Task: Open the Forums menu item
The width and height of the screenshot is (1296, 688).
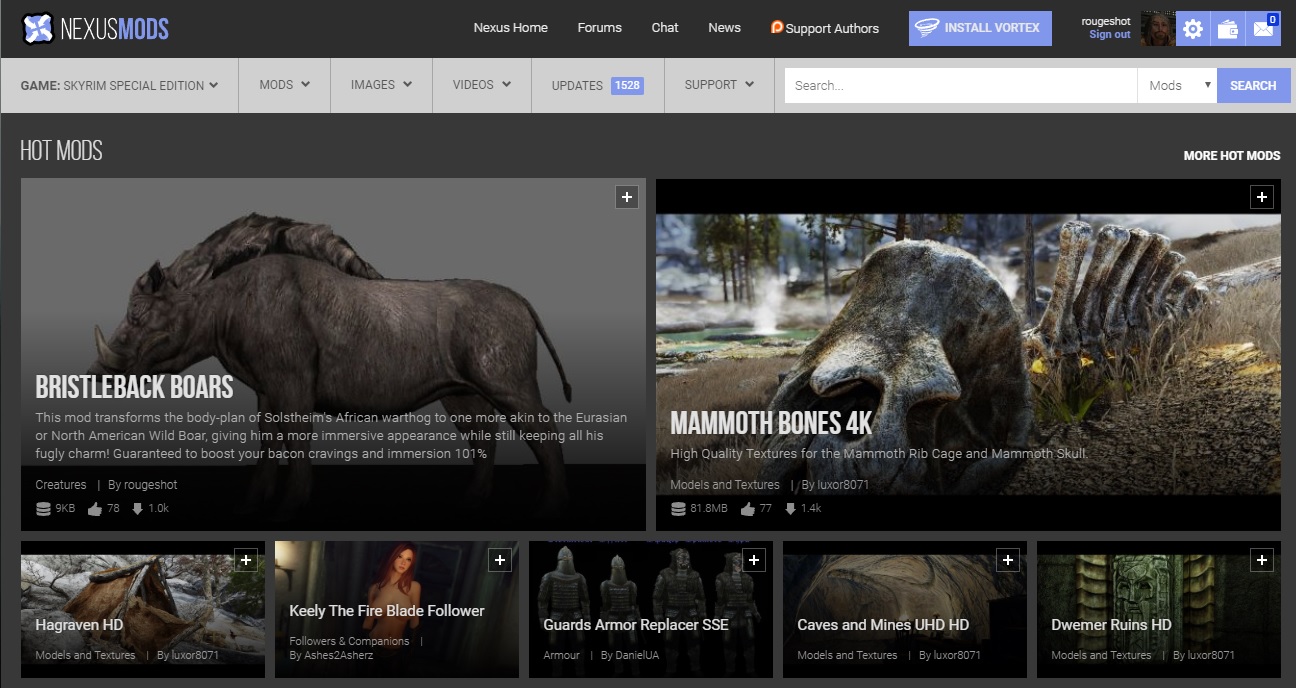Action: [599, 28]
